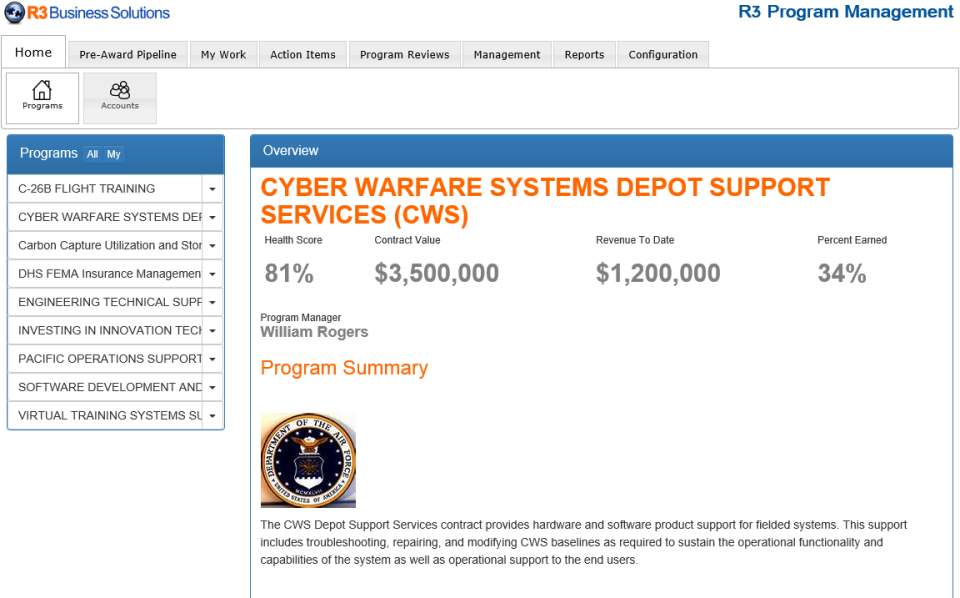Open the Reports tab
960x598 pixels.
click(x=583, y=55)
